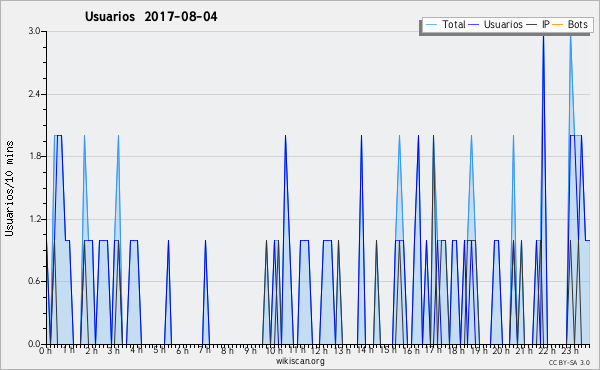The height and width of the screenshot is (370, 600).
Task: Click the x-axis label "8 h"
Action: [x=227, y=350]
